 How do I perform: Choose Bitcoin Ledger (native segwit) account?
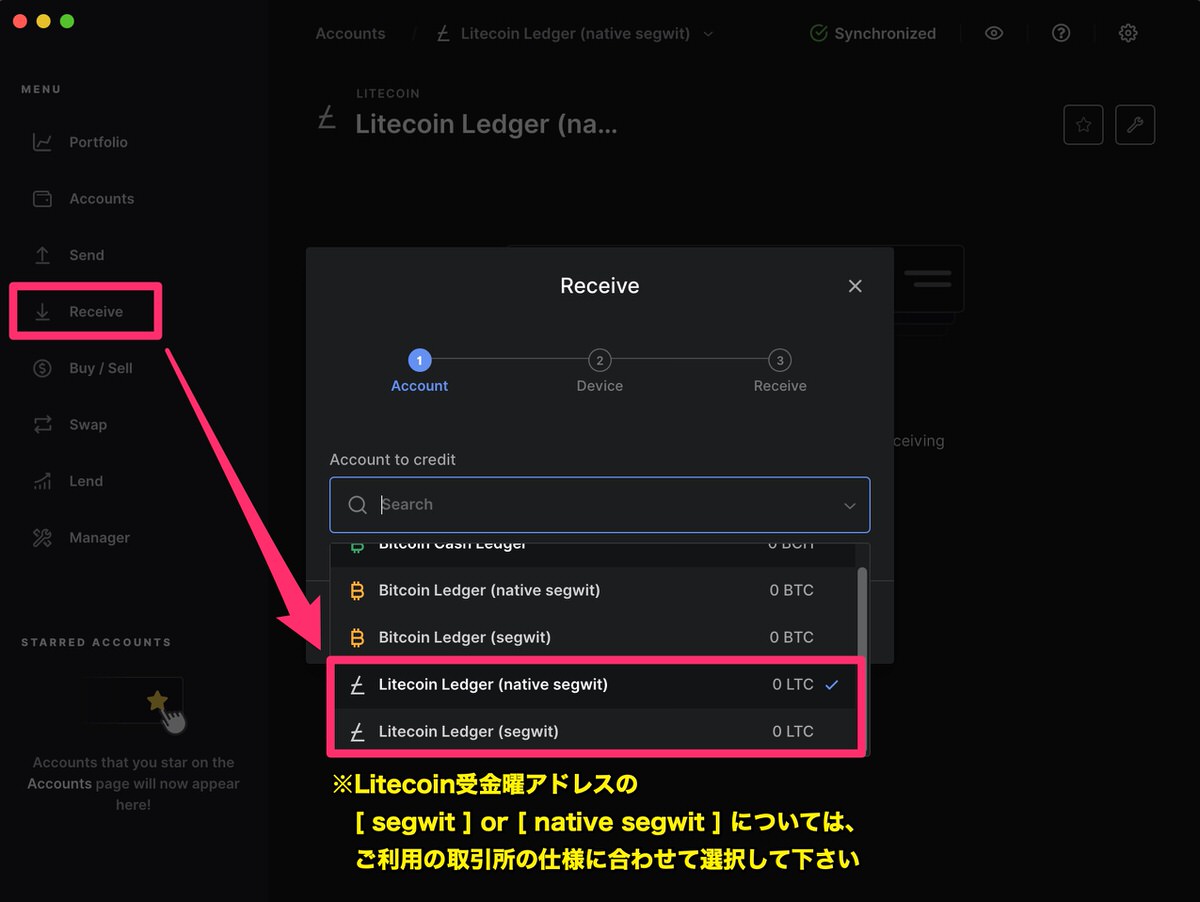(594, 591)
